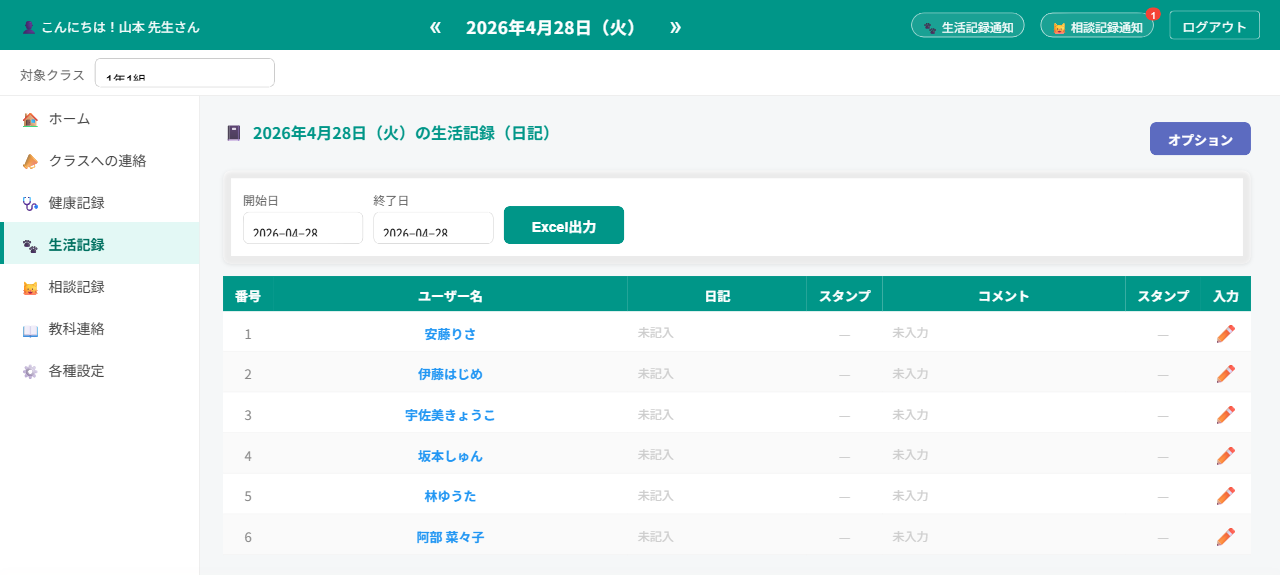
Task: Select 生活記録 in the sidebar
Action: tap(100, 245)
